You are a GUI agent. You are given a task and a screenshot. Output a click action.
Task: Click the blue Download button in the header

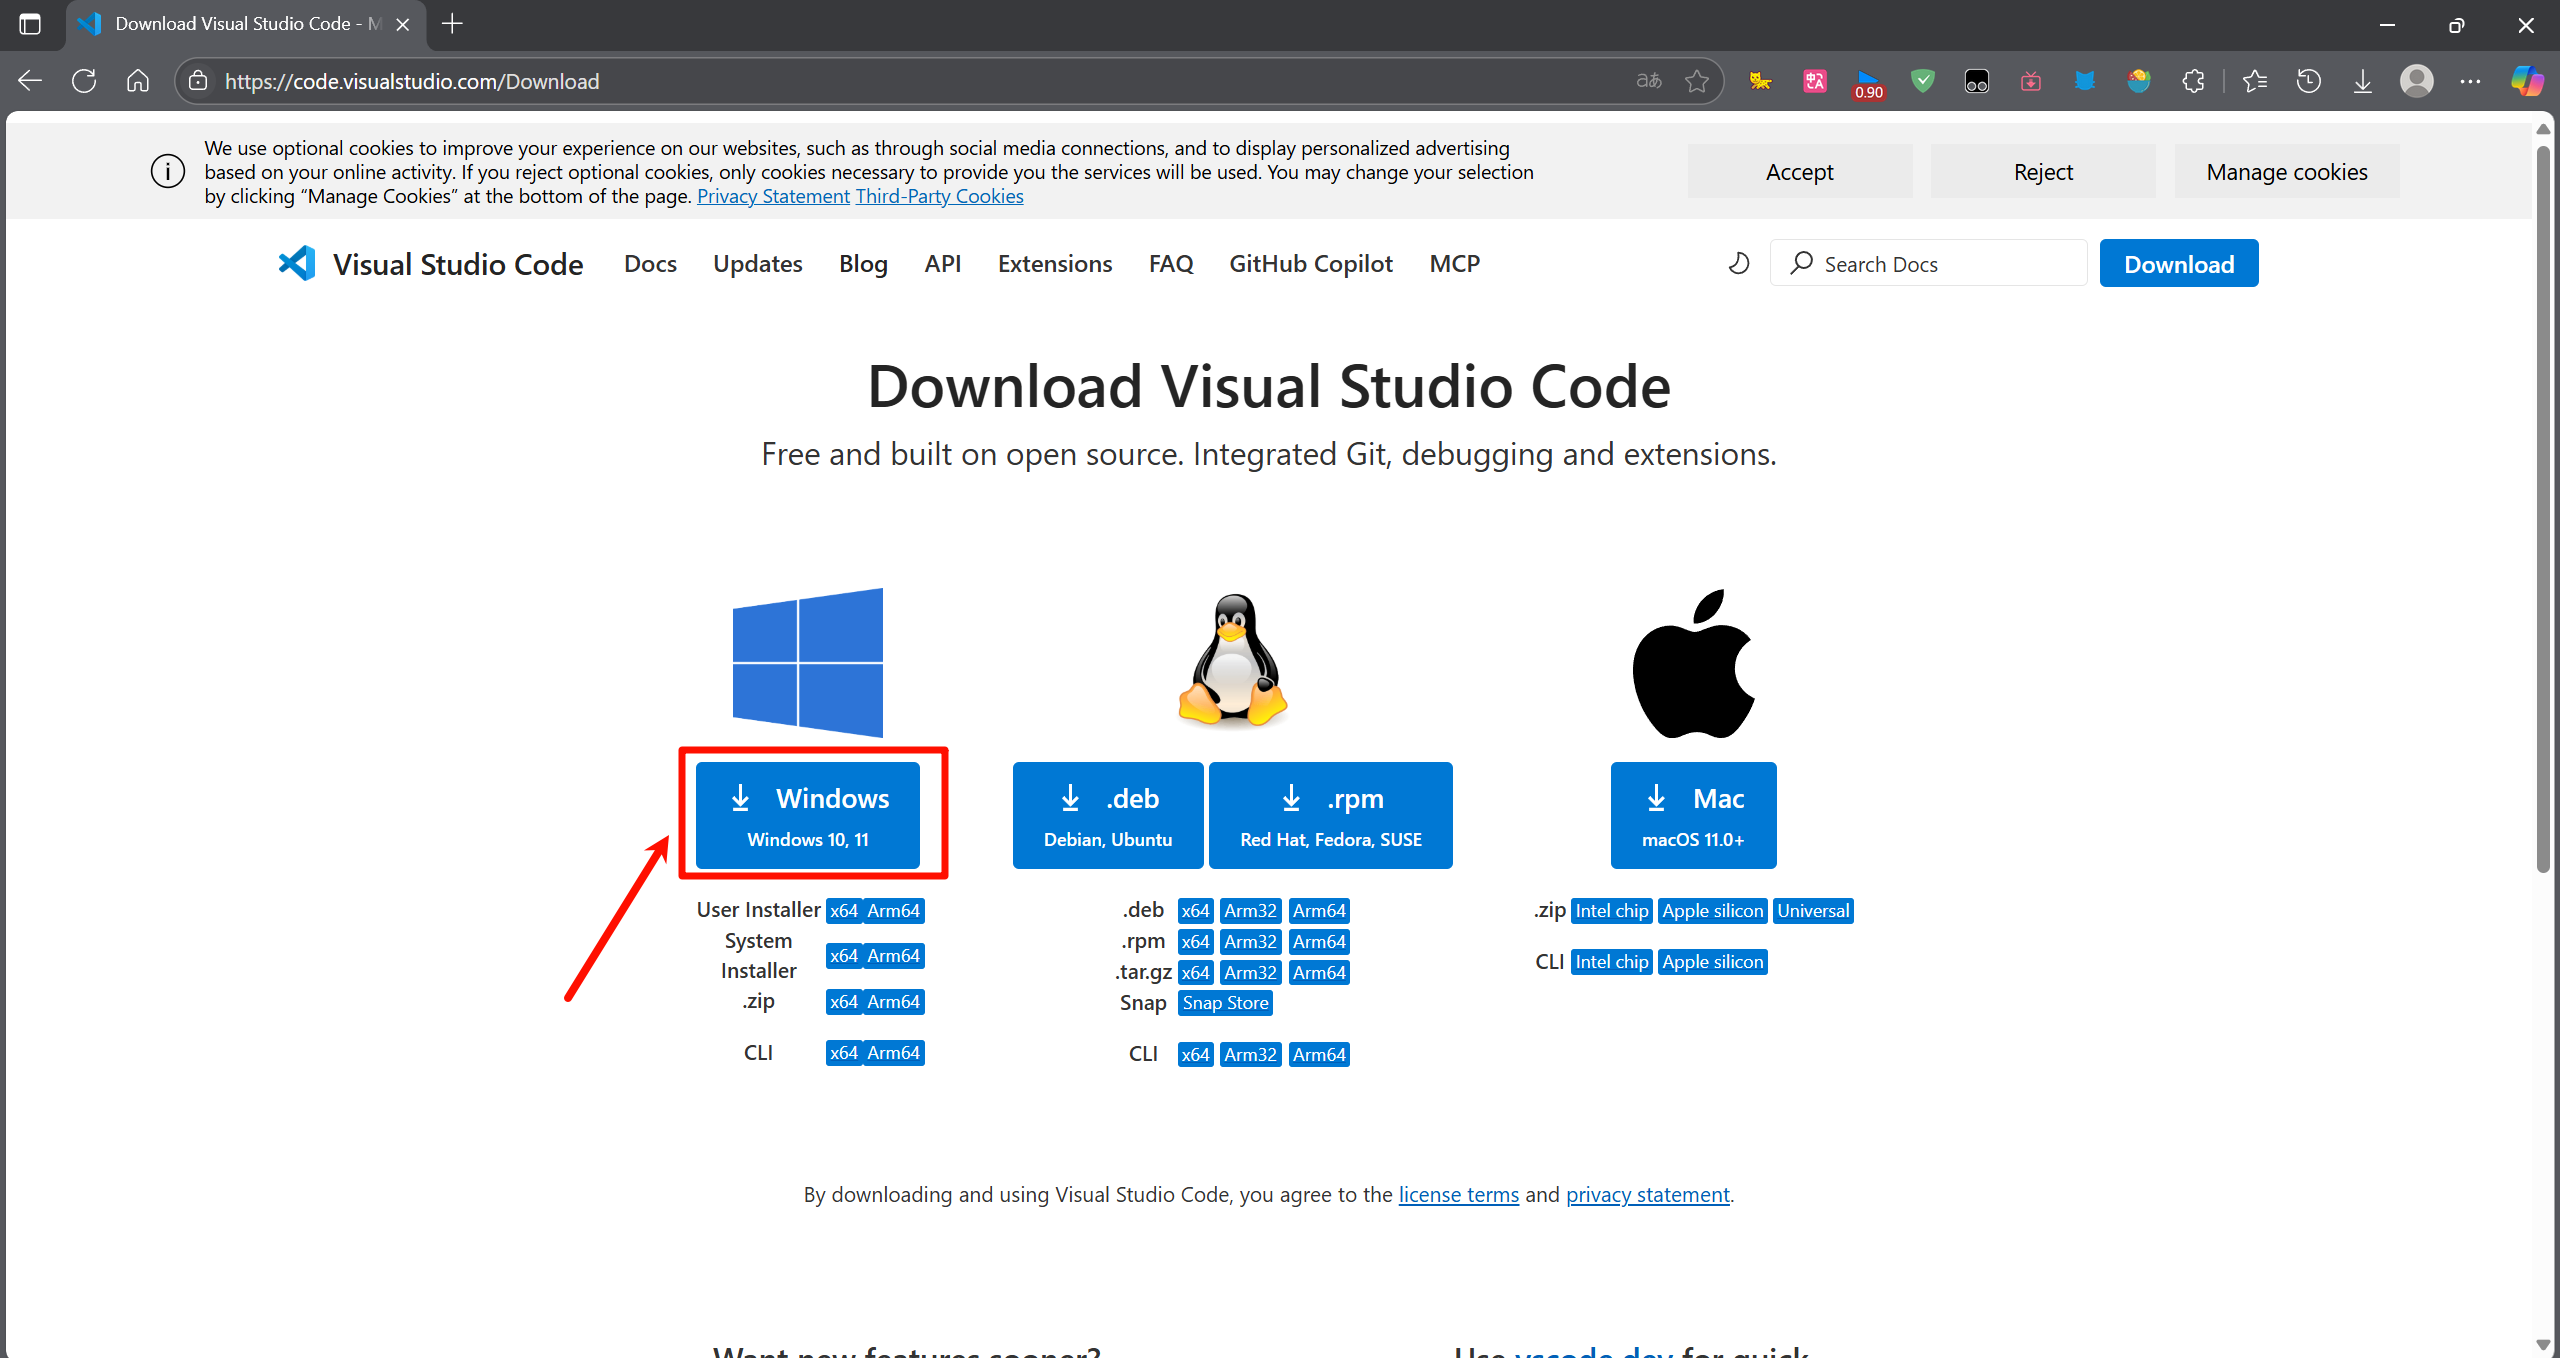point(2179,264)
